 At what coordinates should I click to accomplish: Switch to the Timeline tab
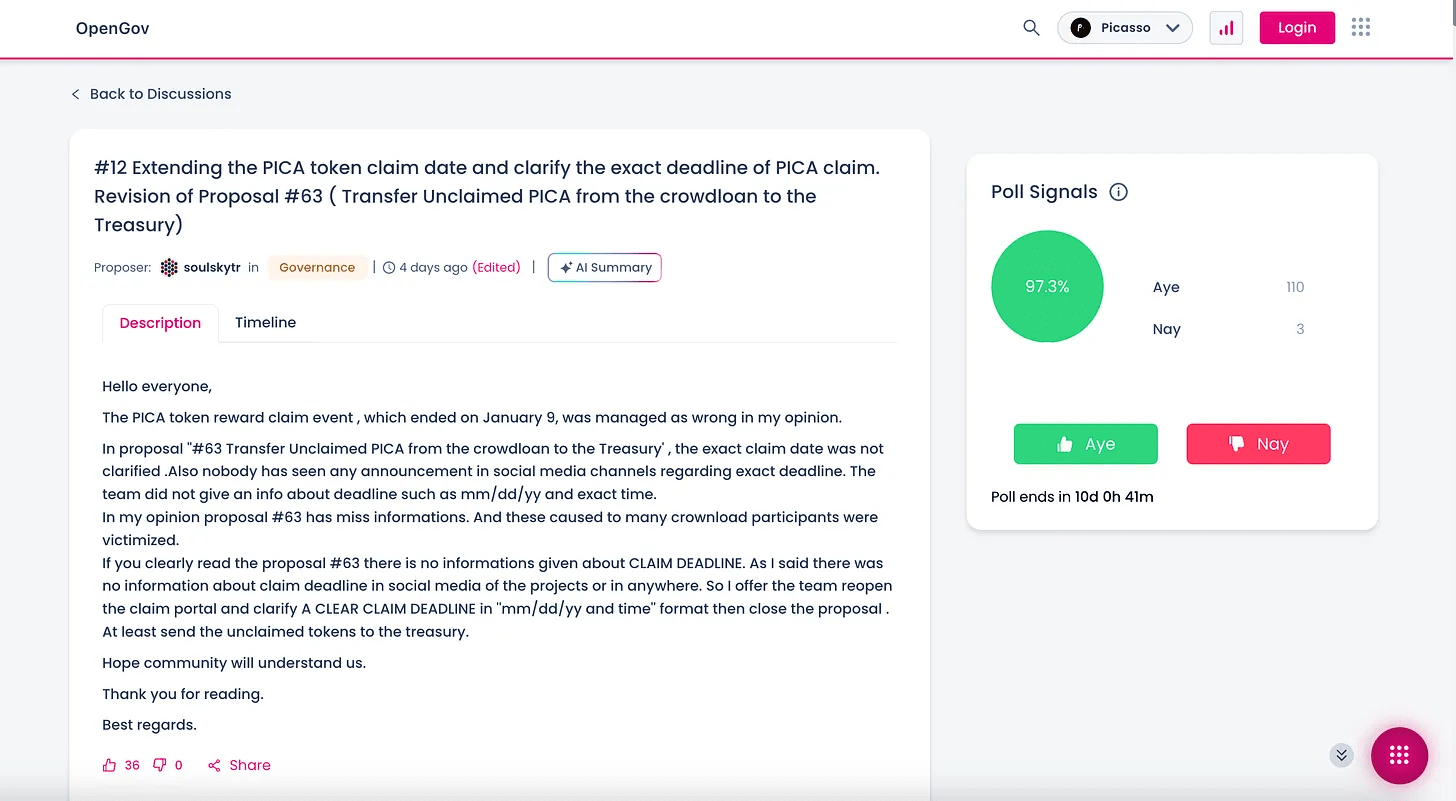pos(265,323)
